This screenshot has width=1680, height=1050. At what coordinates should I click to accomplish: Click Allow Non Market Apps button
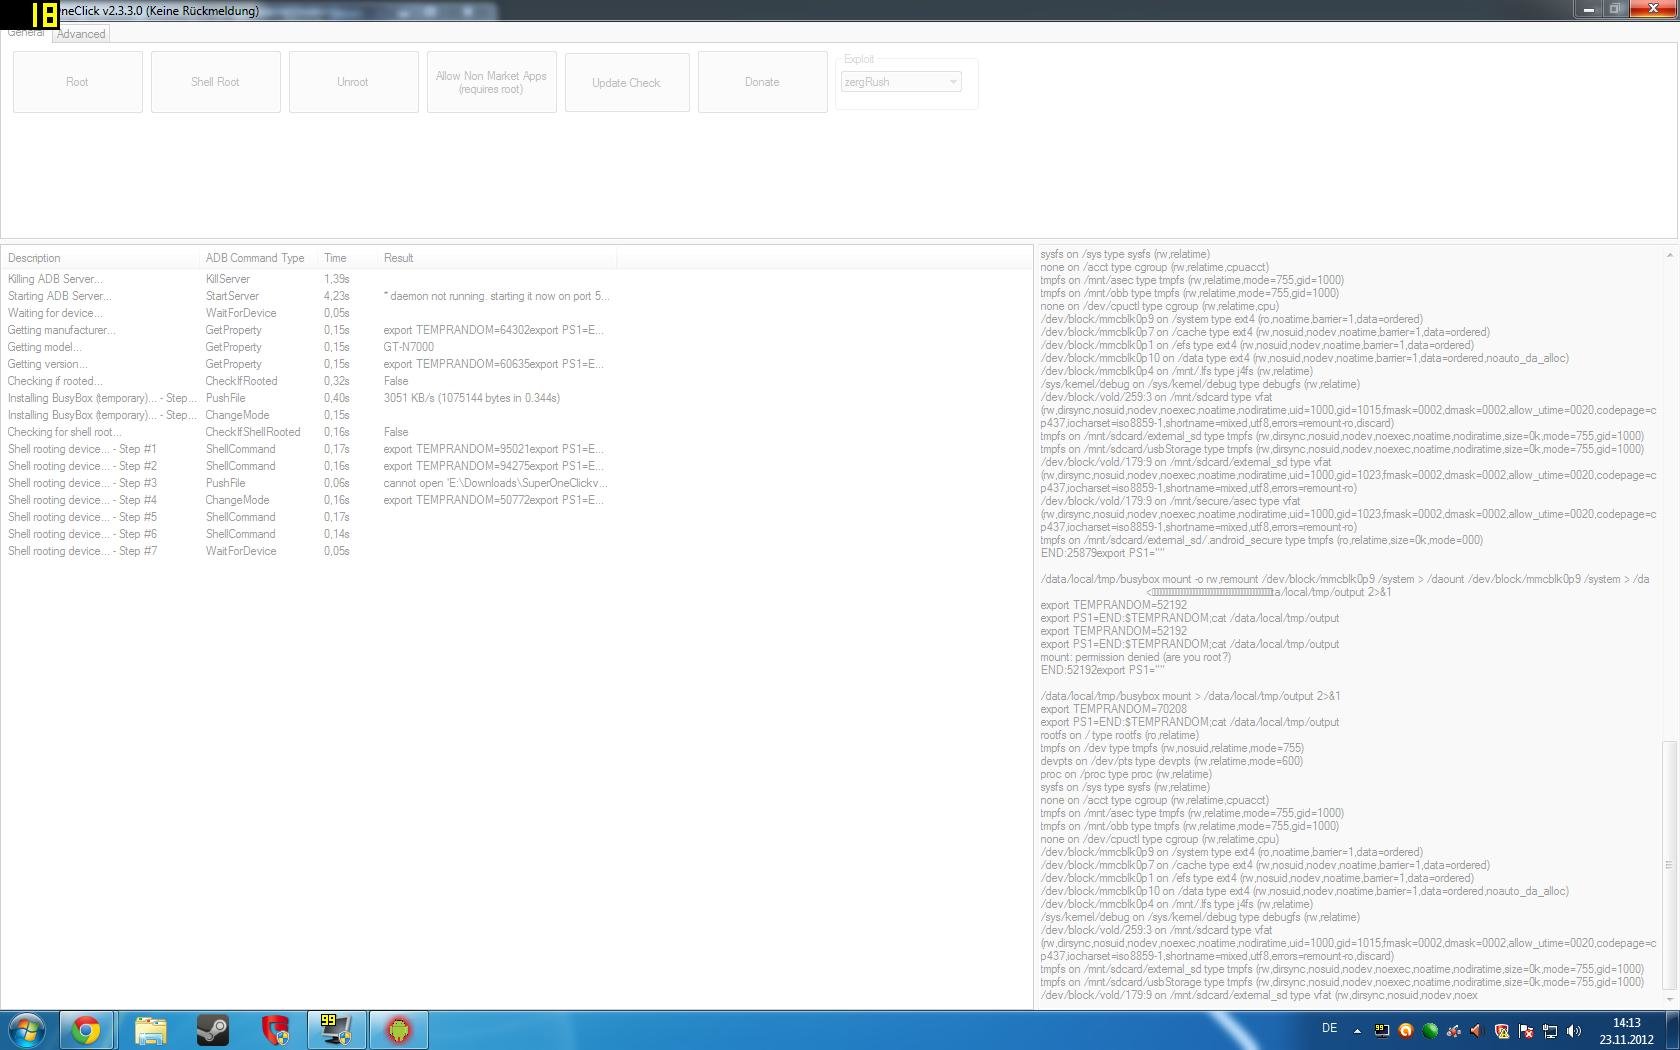pos(491,82)
